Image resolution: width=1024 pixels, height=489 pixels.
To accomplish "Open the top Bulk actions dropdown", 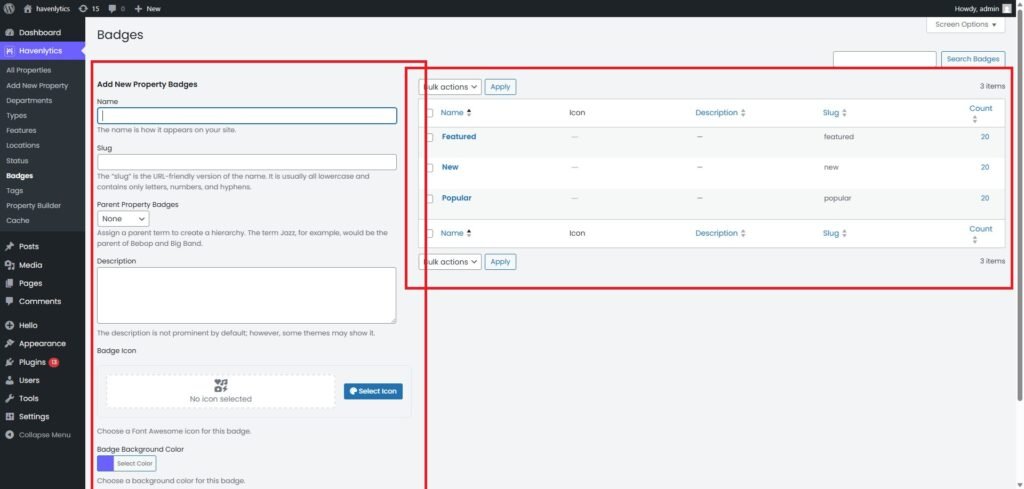I will 450,87.
